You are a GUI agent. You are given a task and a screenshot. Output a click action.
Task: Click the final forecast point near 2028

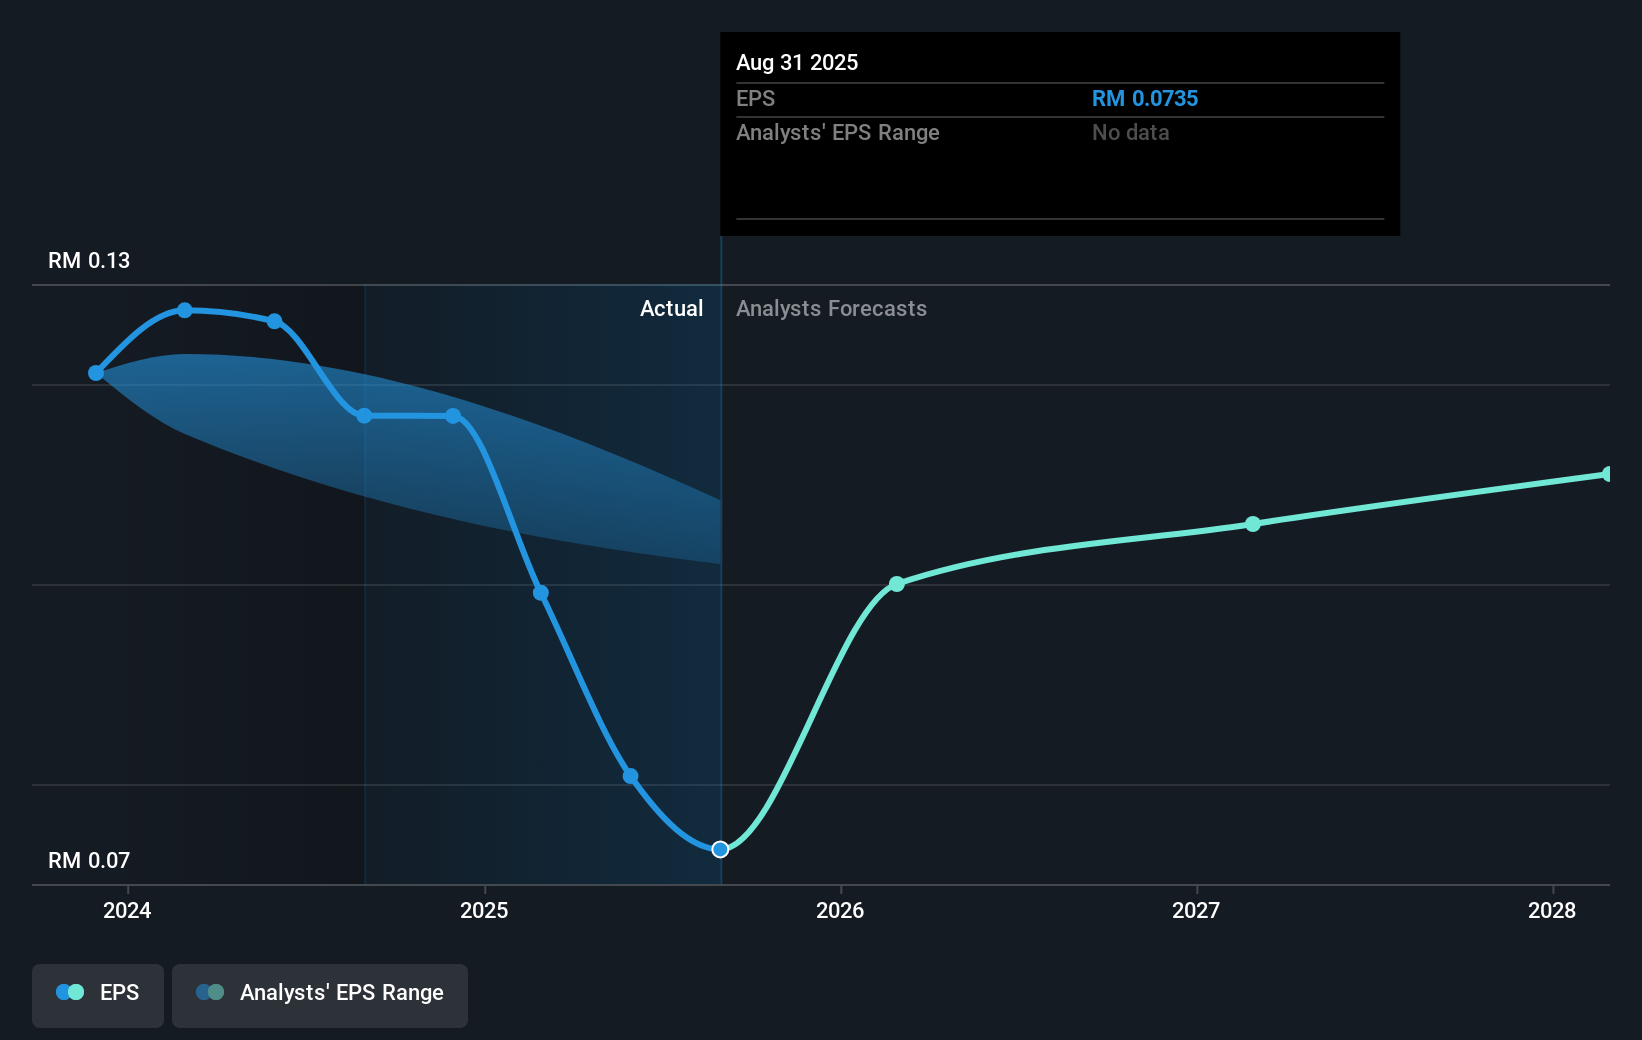coord(1607,474)
